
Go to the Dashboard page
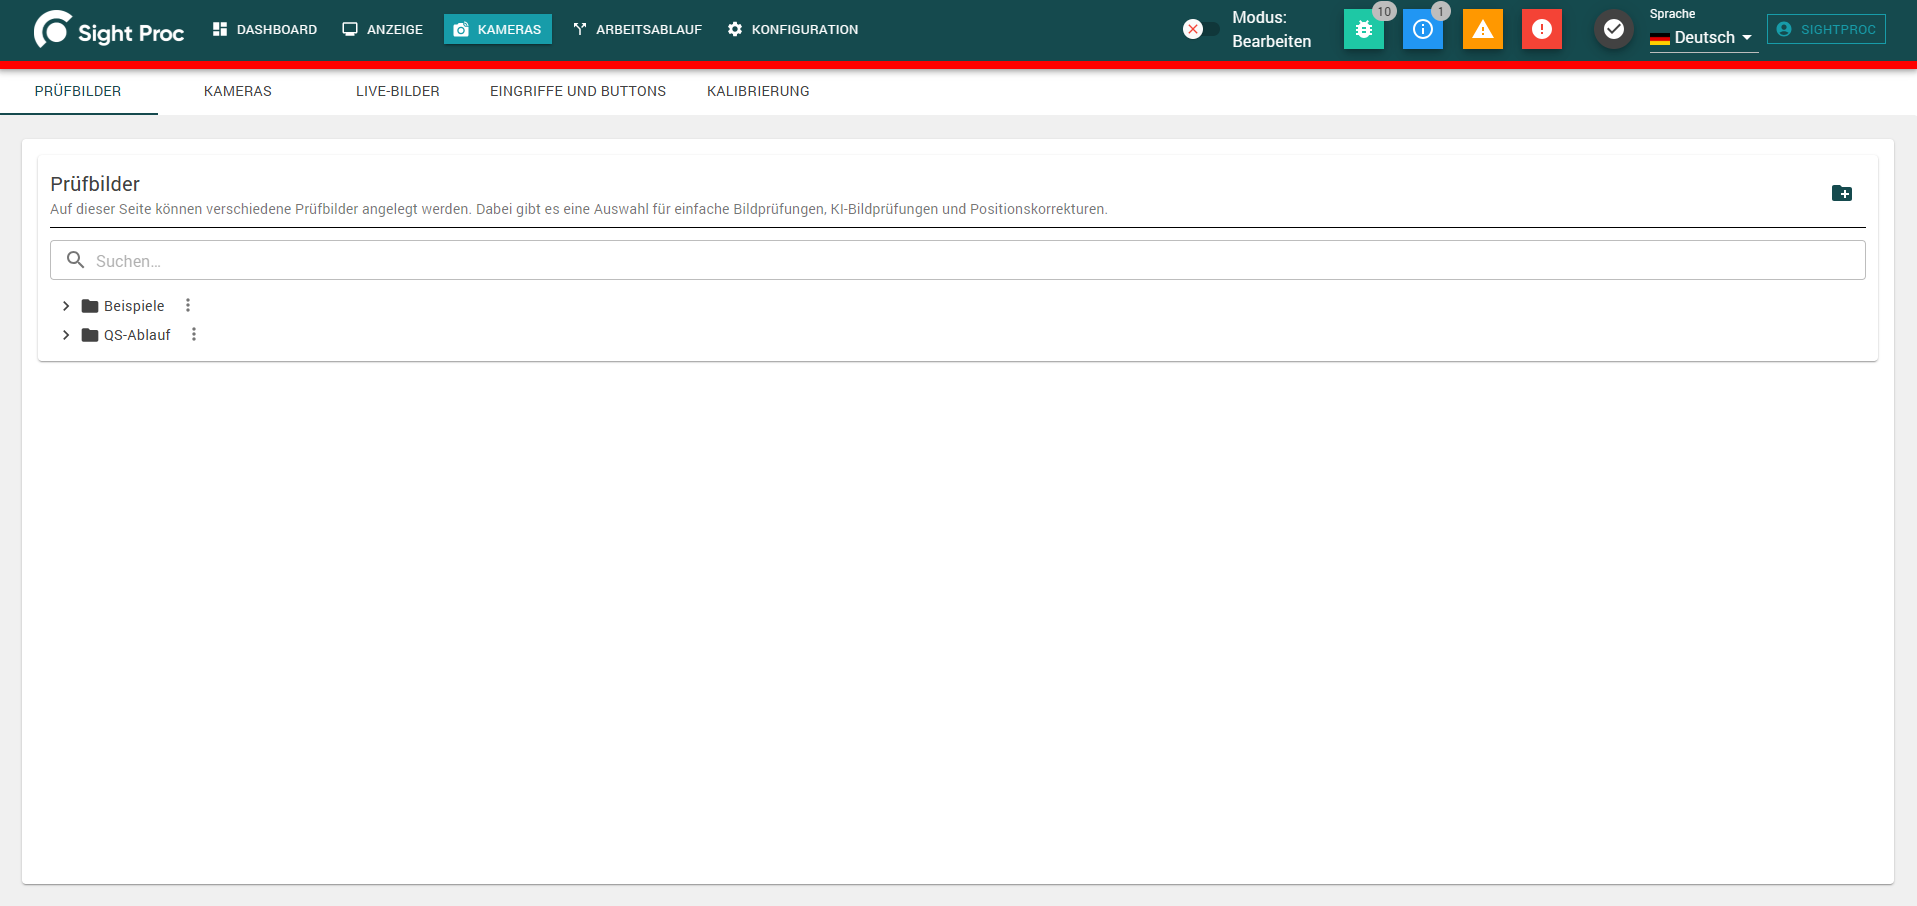click(x=265, y=29)
